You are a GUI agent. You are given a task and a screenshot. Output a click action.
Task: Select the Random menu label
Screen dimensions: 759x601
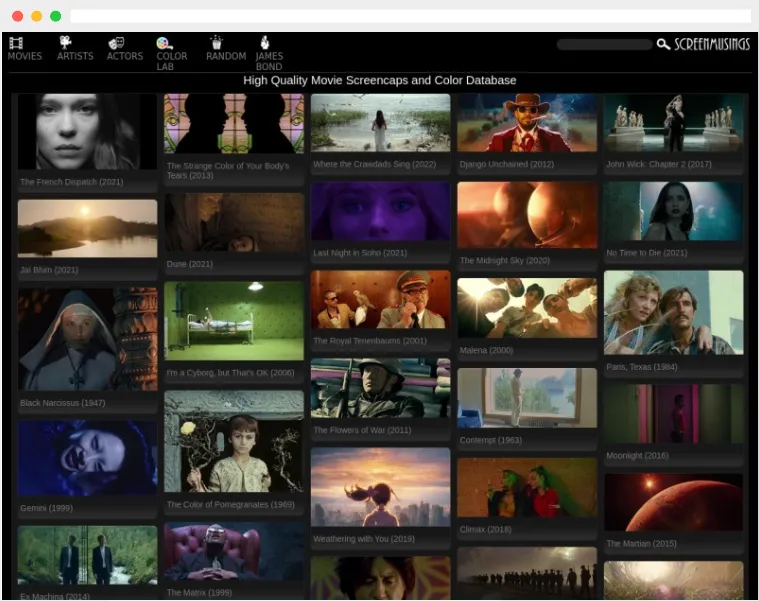click(x=226, y=56)
